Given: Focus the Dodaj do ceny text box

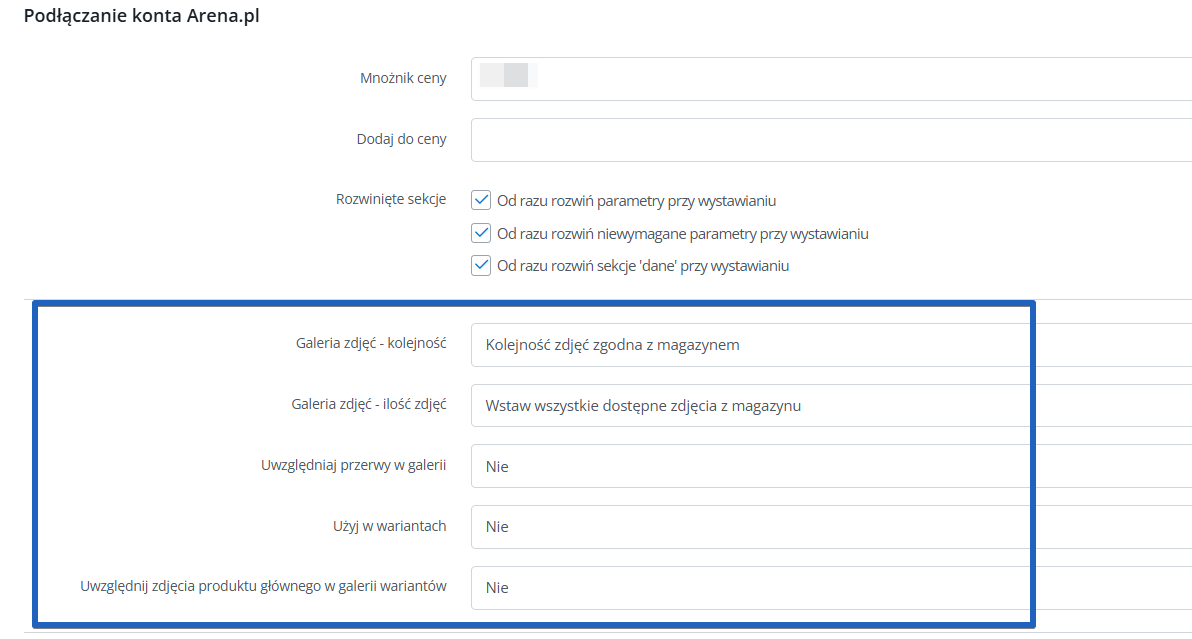Looking at the screenshot, I should [x=830, y=140].
